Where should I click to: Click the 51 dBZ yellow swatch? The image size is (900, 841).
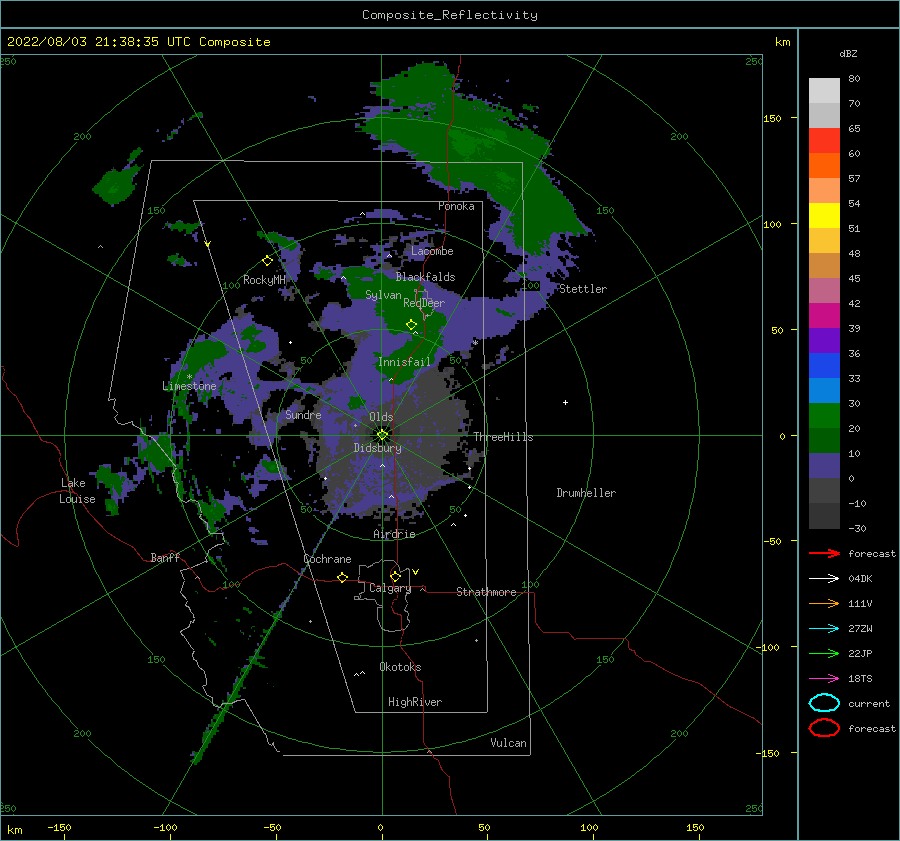pyautogui.click(x=824, y=216)
